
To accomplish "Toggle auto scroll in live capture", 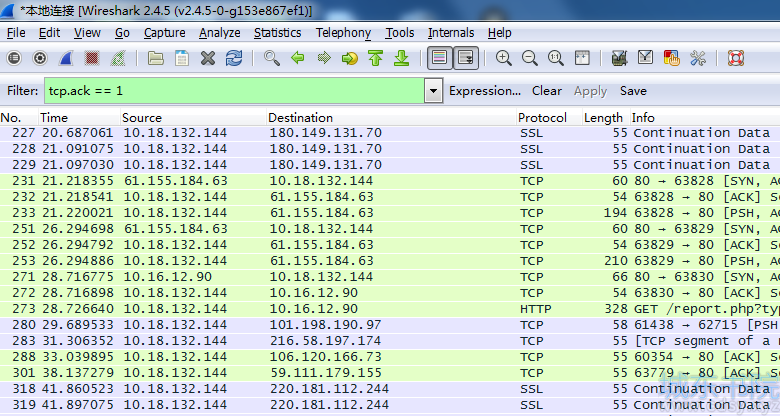I will [466, 58].
